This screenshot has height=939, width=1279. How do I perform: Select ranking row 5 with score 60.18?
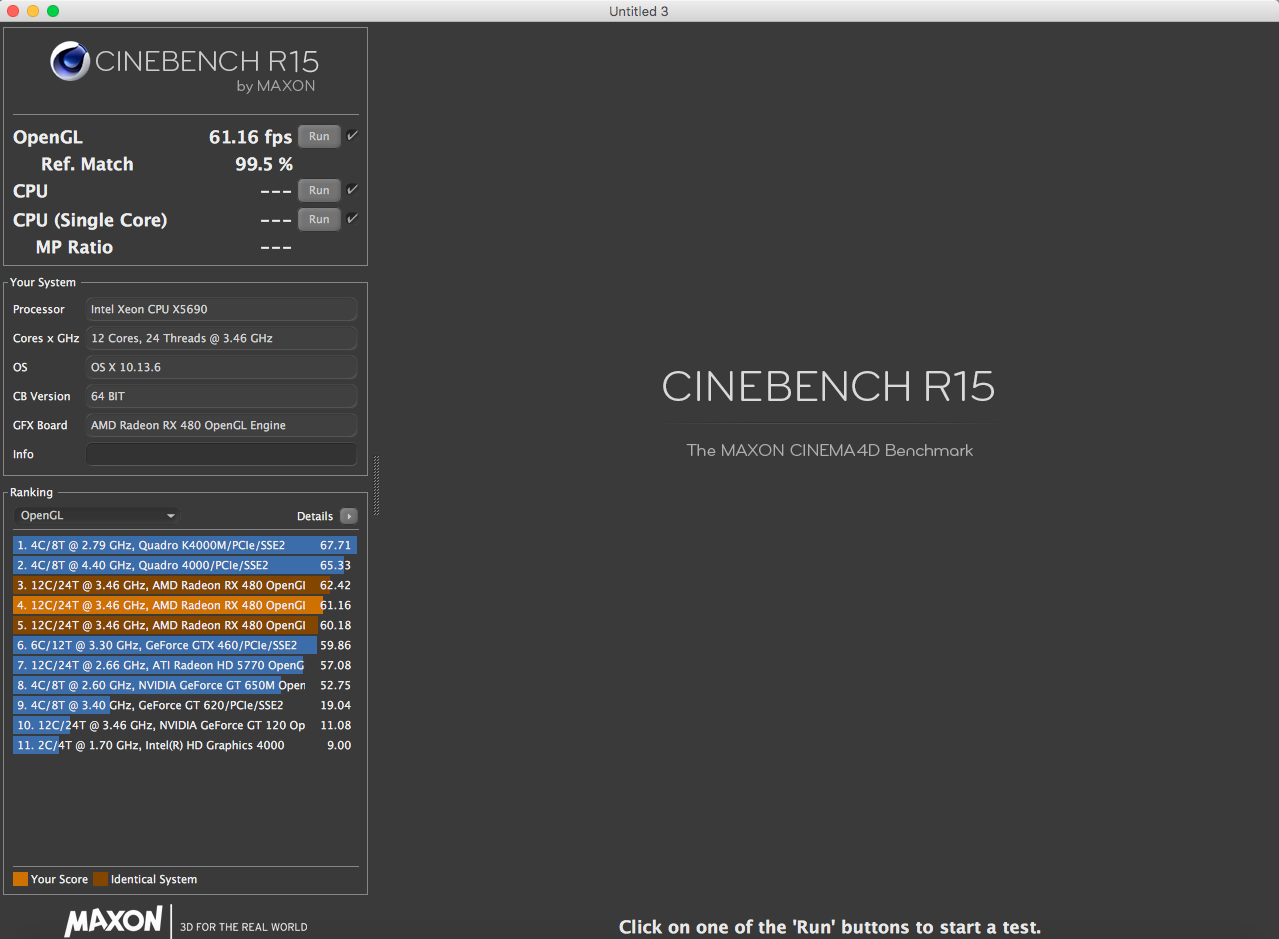pyautogui.click(x=185, y=625)
